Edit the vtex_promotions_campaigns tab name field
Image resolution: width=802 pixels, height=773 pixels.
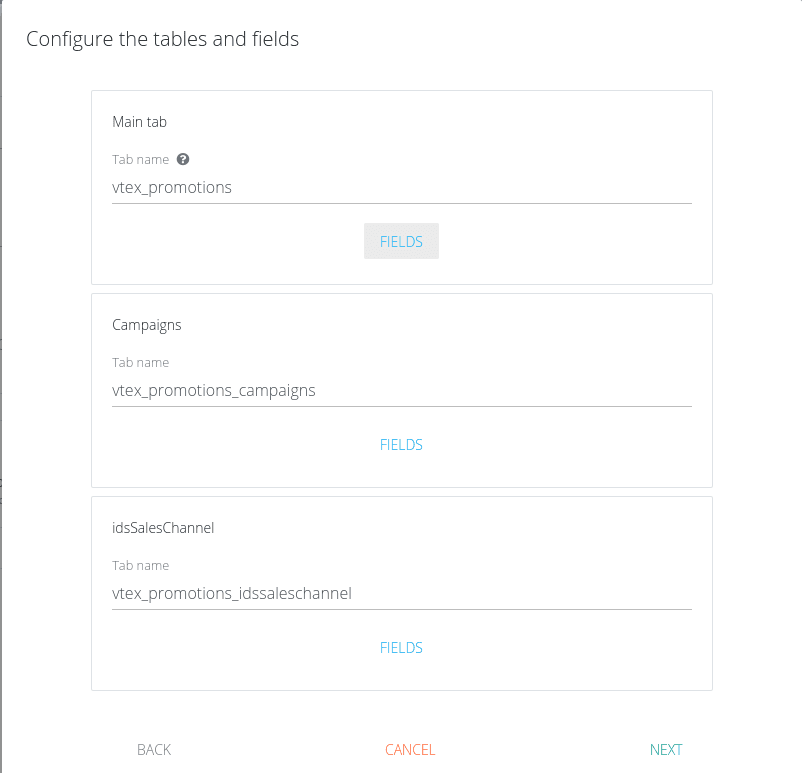(400, 390)
